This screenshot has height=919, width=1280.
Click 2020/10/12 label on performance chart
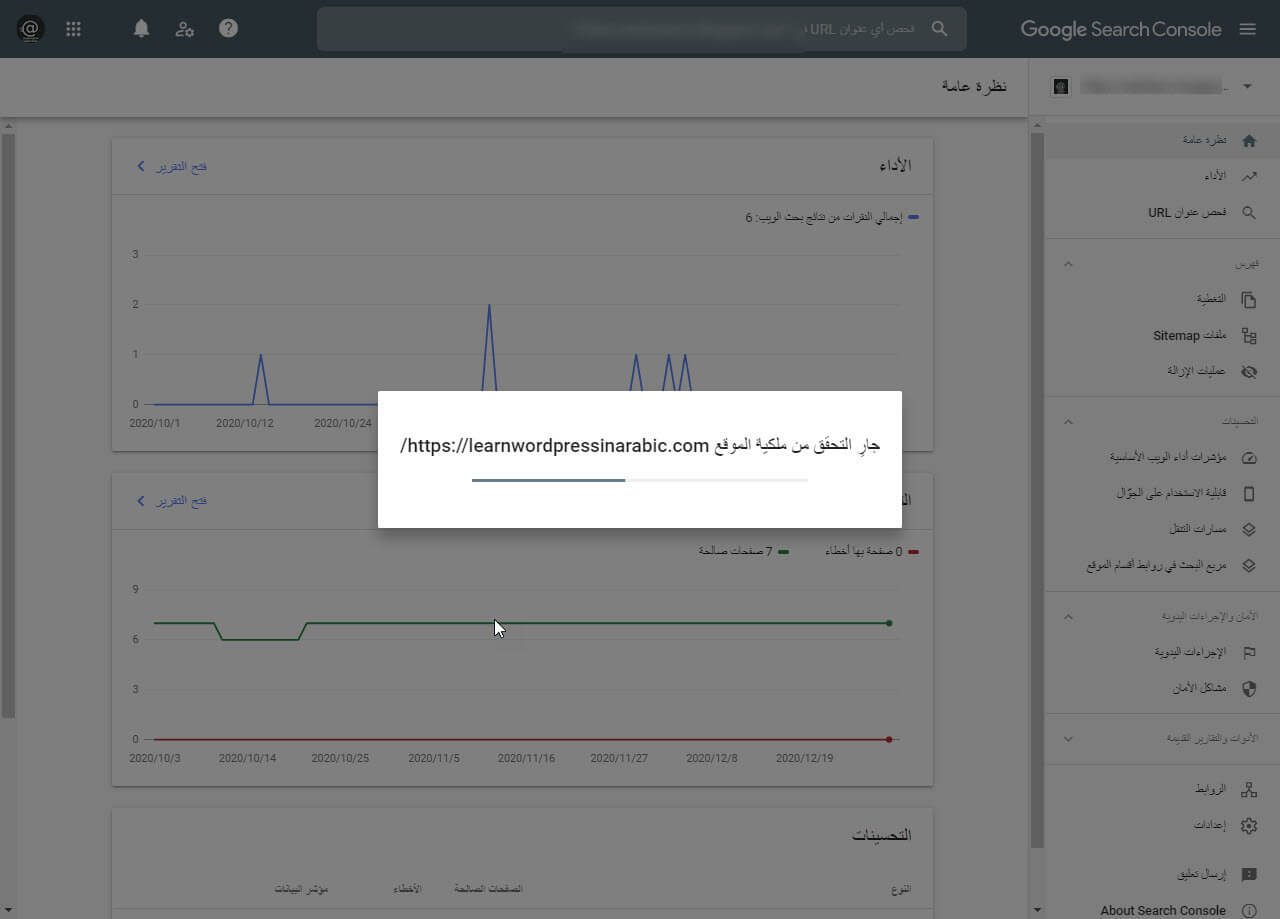click(245, 423)
